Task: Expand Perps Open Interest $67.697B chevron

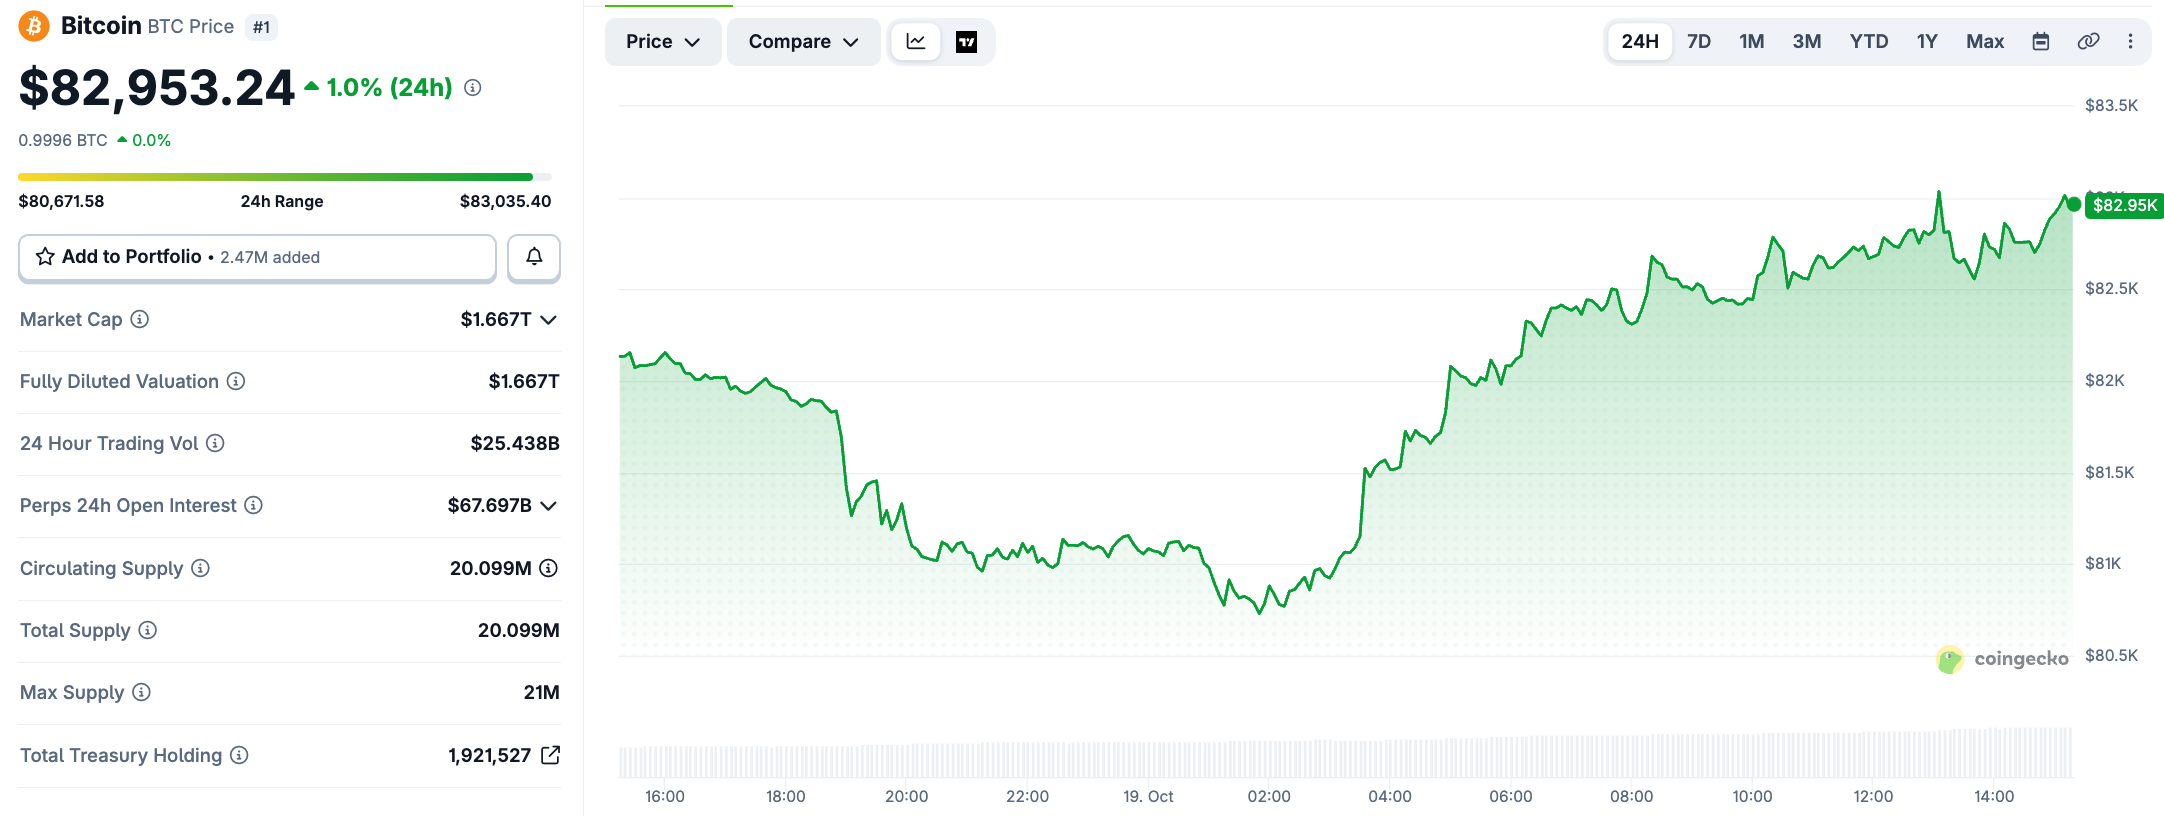Action: [549, 506]
